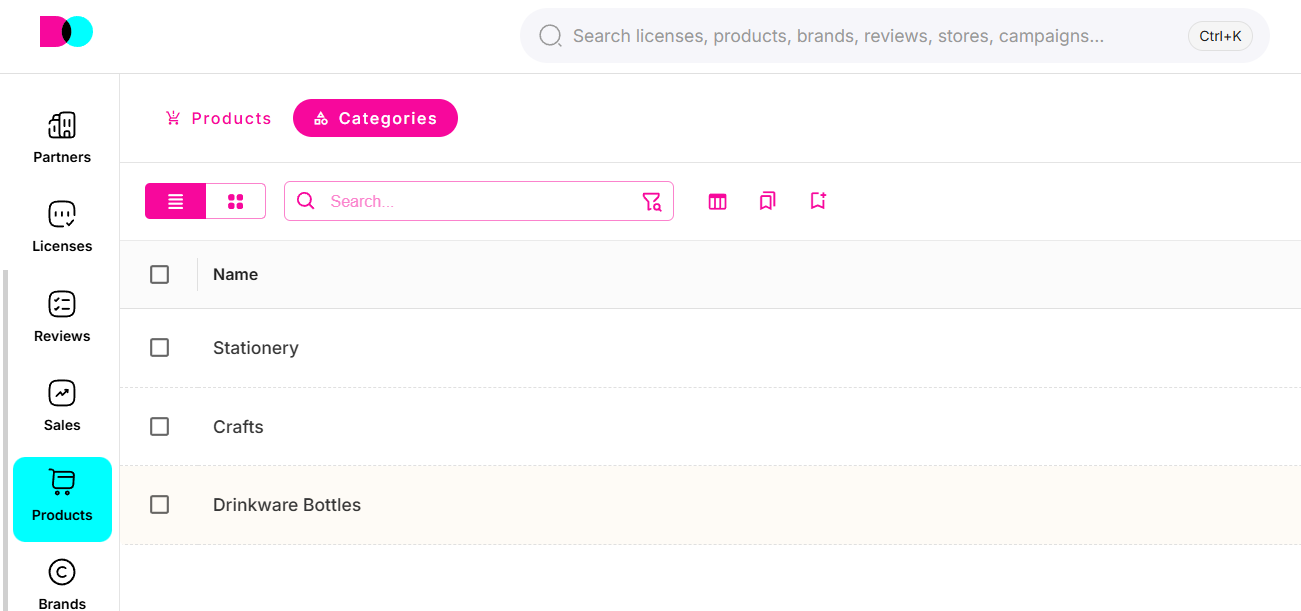Toggle the select-all header checkbox
Image resolution: width=1301 pixels, height=611 pixels.
[x=159, y=274]
